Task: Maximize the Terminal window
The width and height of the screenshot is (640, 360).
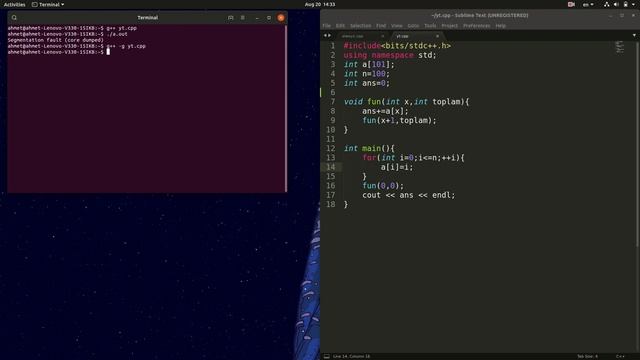Action: point(269,18)
